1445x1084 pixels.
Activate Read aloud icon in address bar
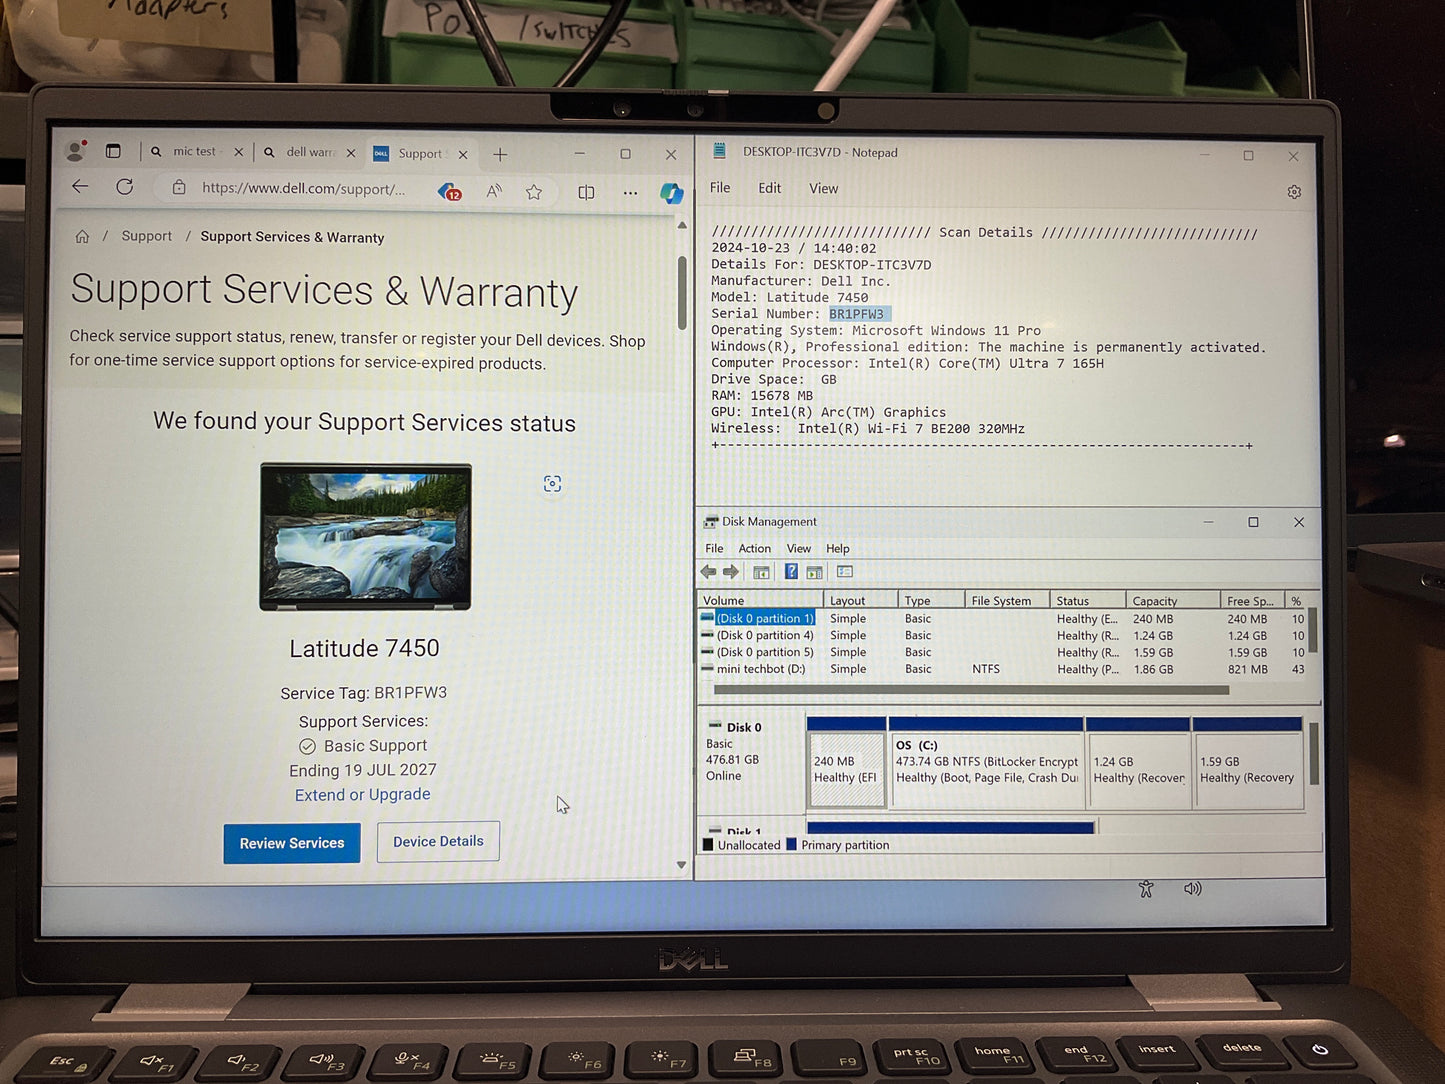click(x=494, y=191)
